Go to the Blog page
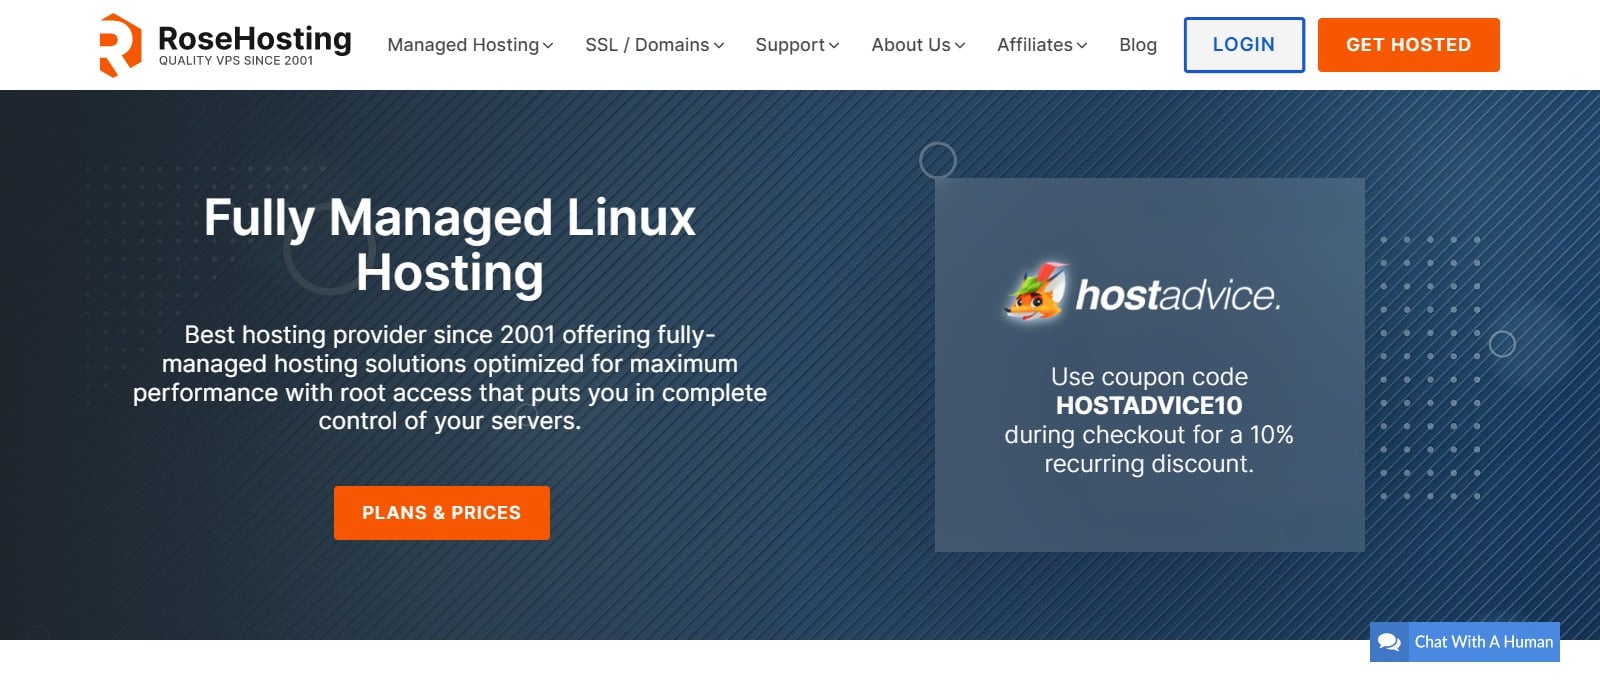This screenshot has width=1600, height=692. (1138, 45)
